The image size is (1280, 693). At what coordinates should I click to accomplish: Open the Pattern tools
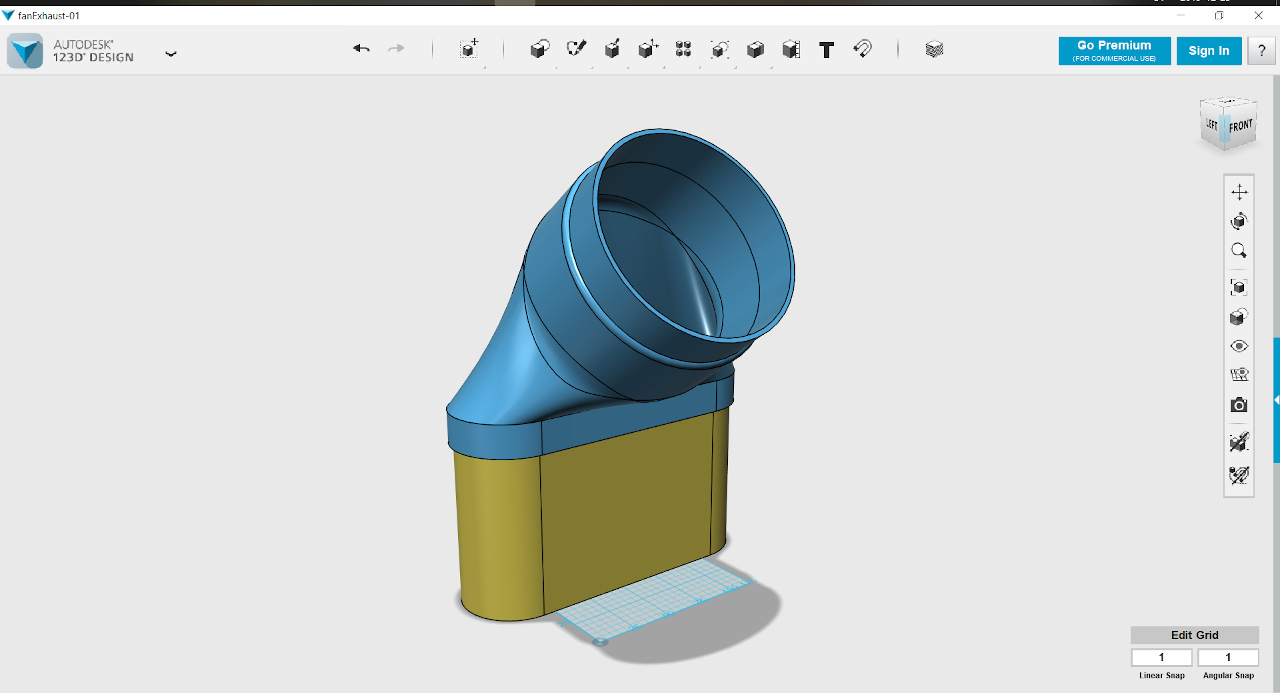(683, 49)
